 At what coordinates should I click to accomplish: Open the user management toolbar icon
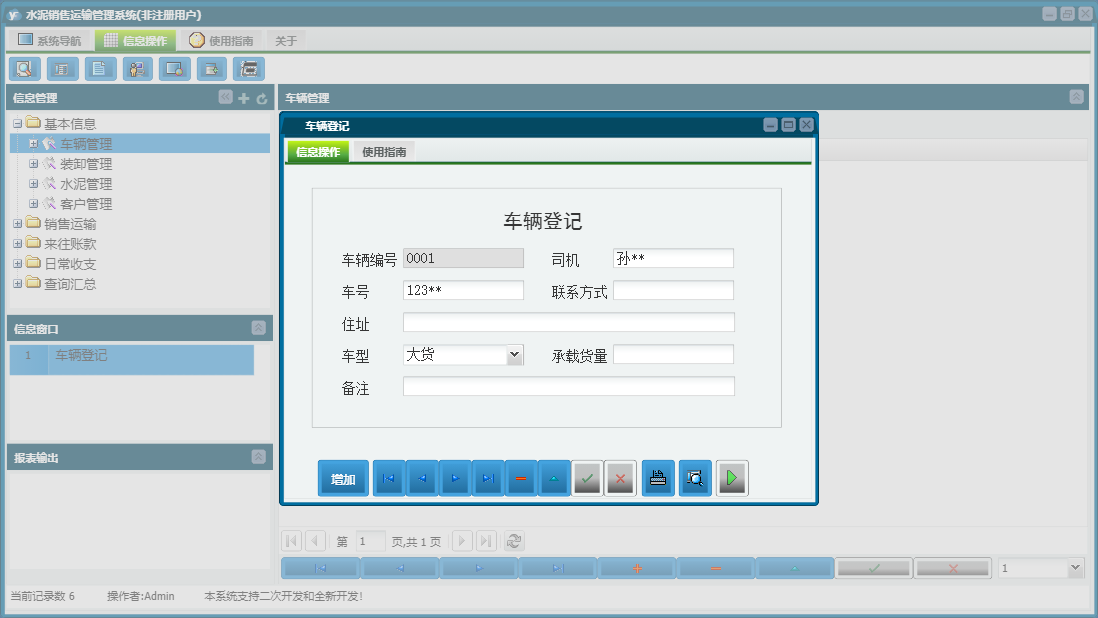pos(137,69)
